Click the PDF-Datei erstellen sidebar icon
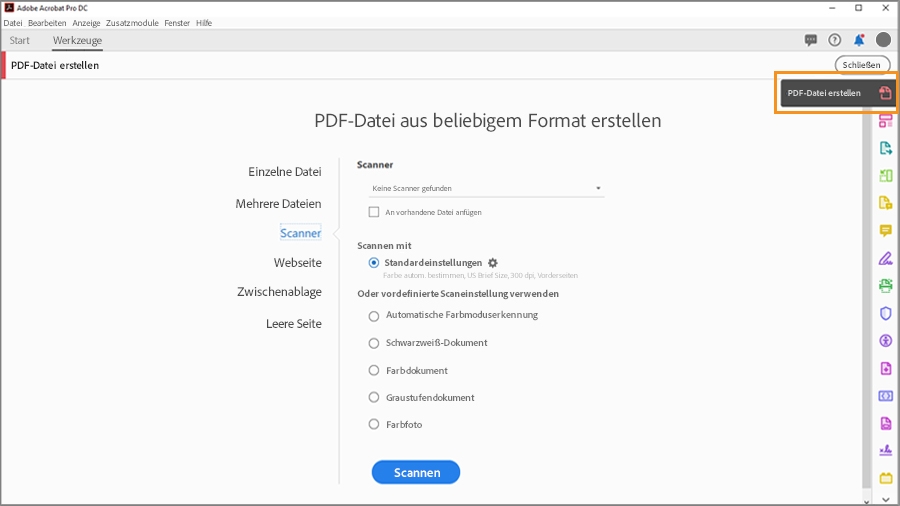The image size is (900, 506). click(885, 93)
